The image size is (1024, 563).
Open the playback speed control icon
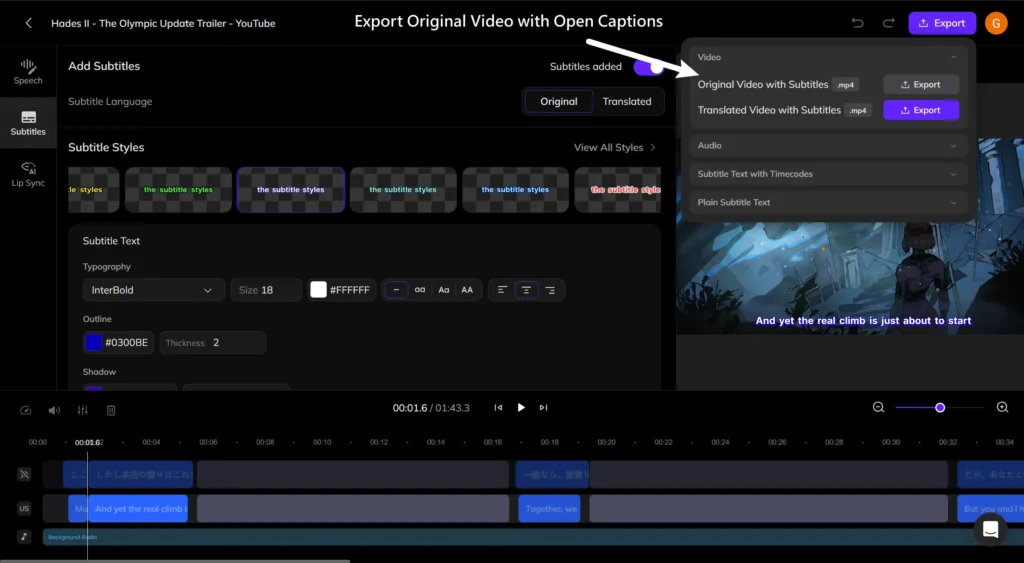(25, 410)
